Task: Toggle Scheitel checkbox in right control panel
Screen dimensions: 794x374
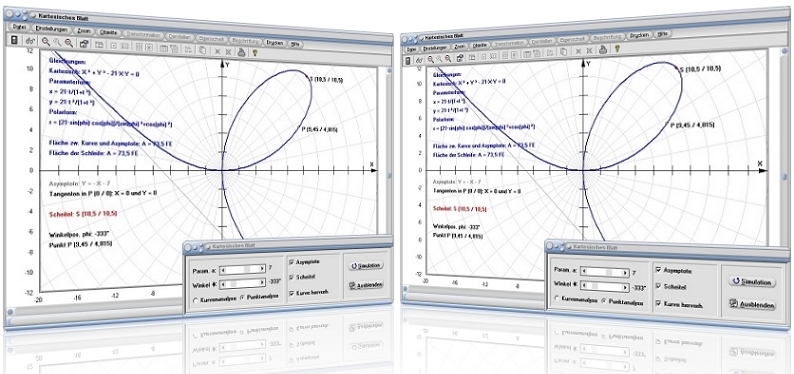Action: click(x=658, y=286)
